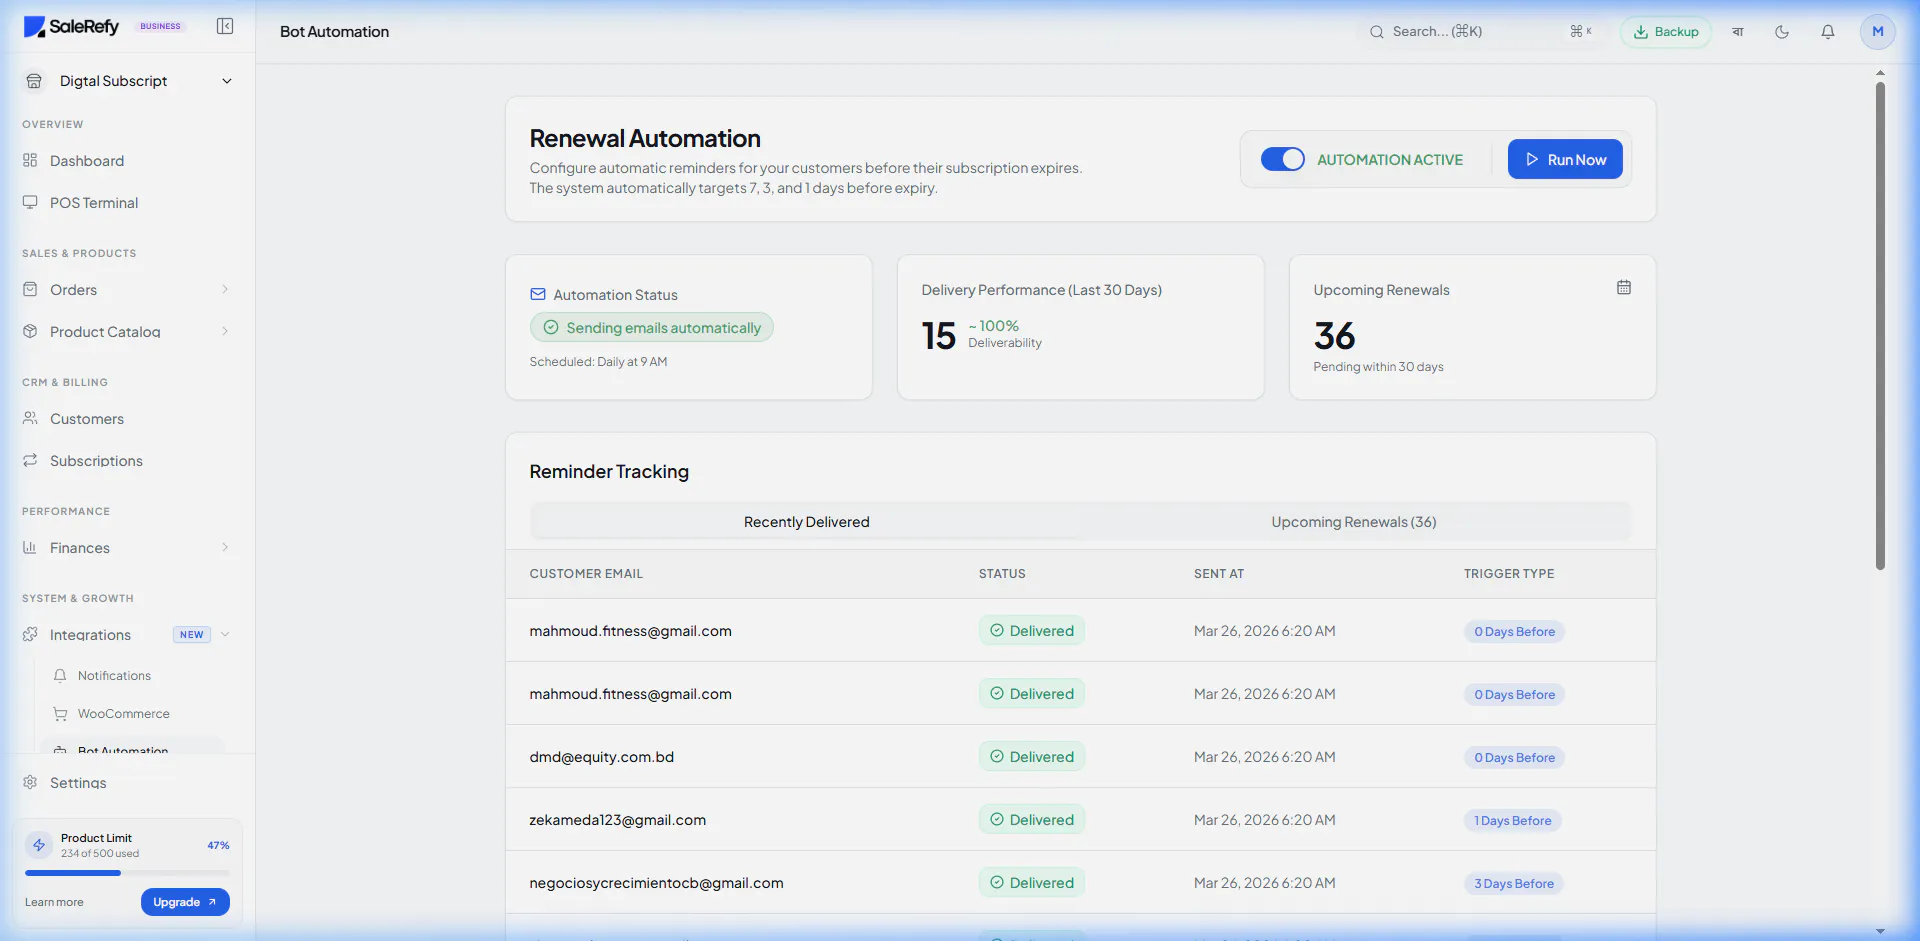Switch to dark mode moon icon
The image size is (1920, 941).
(1782, 32)
